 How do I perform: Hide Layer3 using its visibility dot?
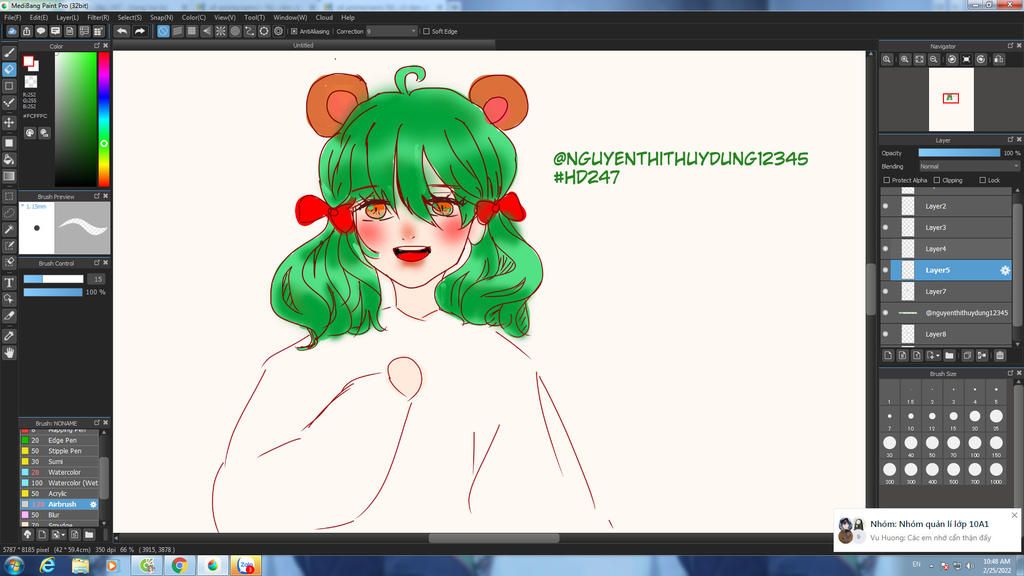(x=886, y=227)
